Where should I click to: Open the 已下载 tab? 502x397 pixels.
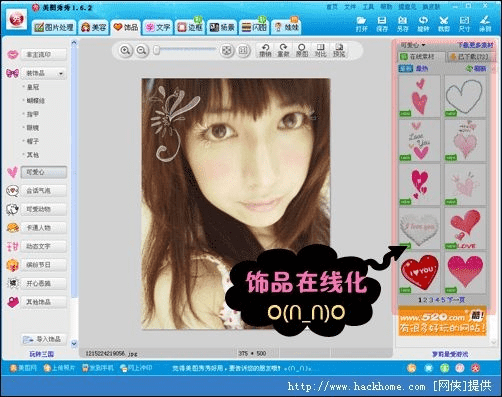click(x=469, y=57)
